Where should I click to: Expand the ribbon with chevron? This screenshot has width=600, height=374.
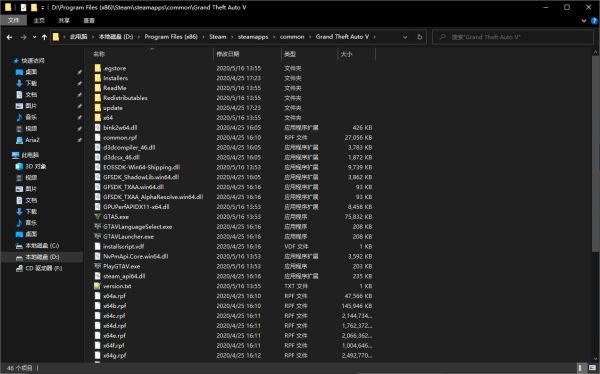click(x=584, y=21)
